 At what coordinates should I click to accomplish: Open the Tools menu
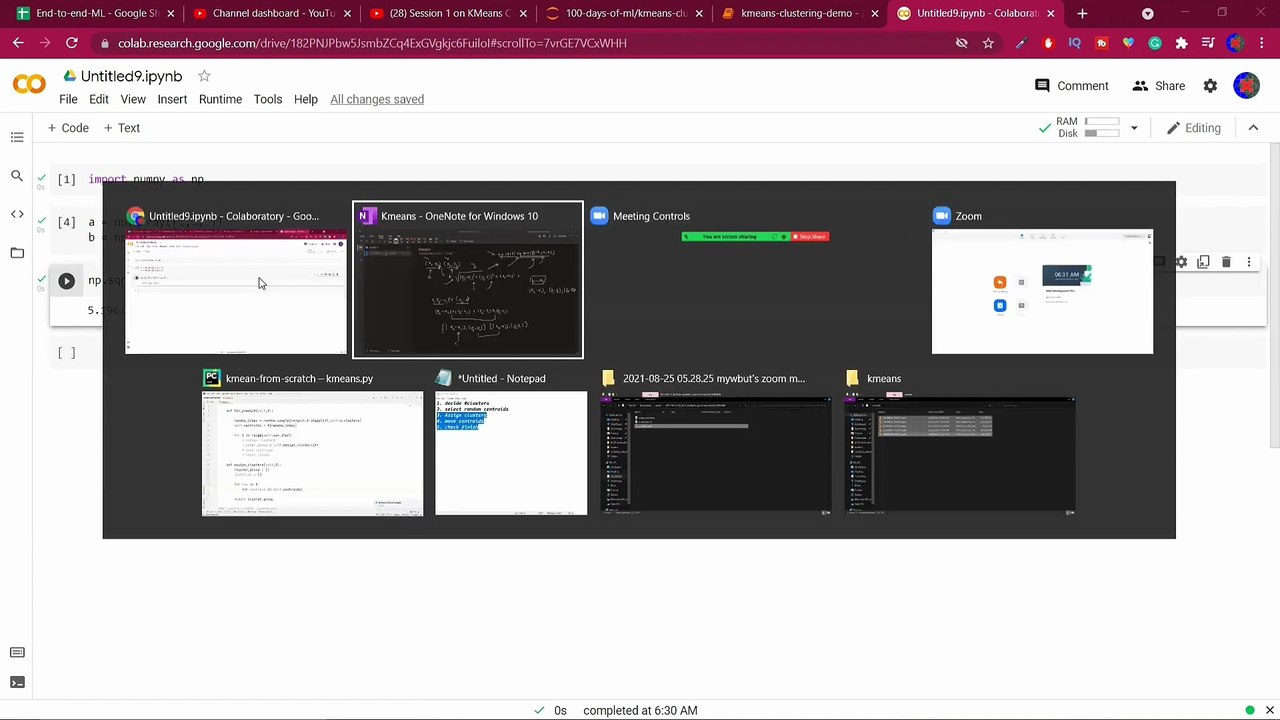[267, 99]
